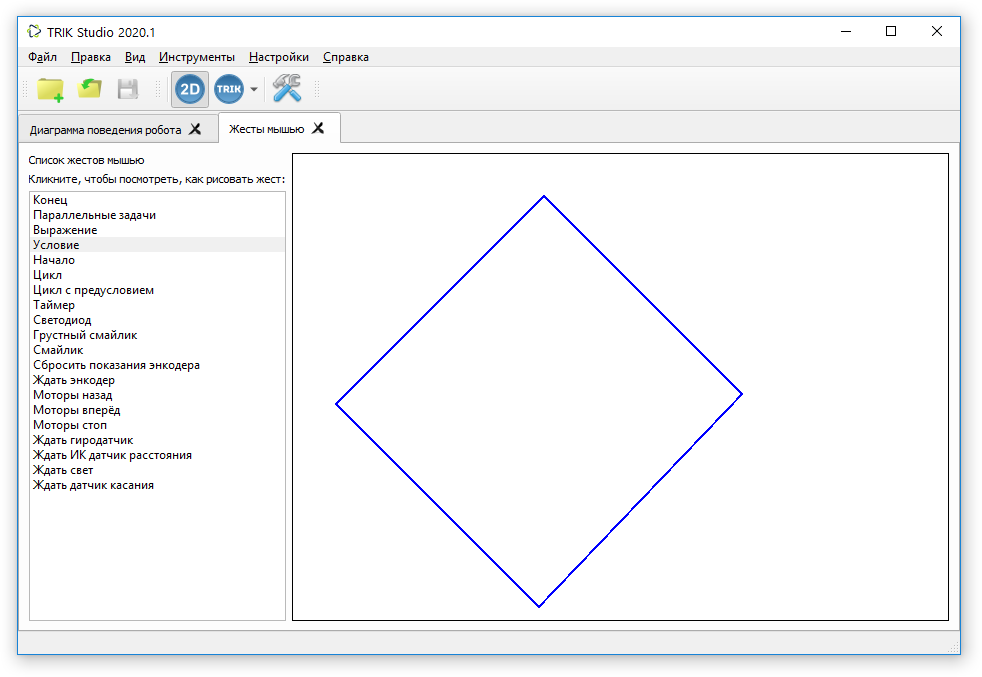This screenshot has height=677, width=982.
Task: Open the Инструменты menu
Action: tap(197, 57)
